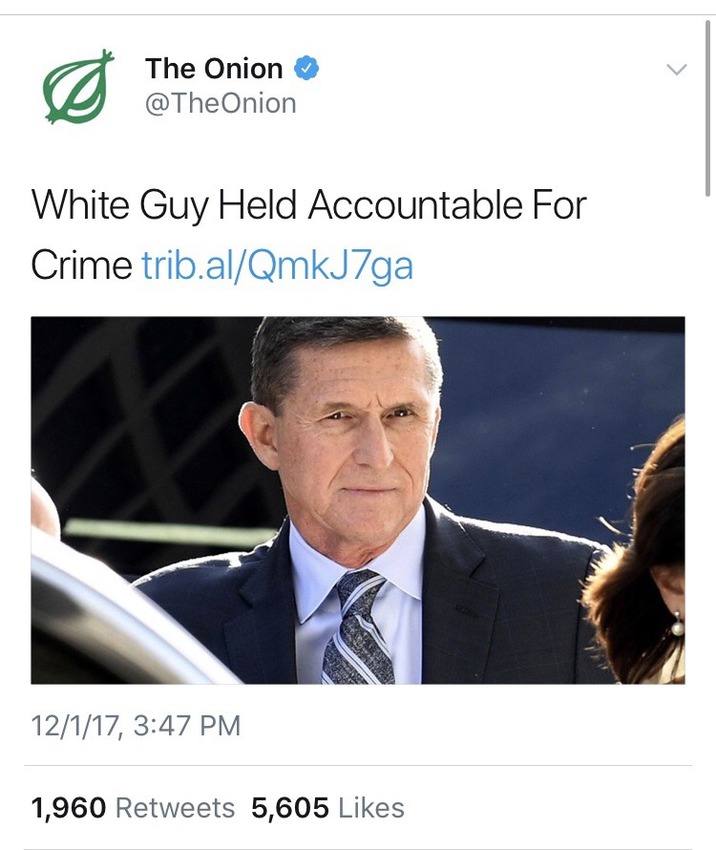Open the attached tweet photo
This screenshot has width=716, height=850.
[358, 500]
